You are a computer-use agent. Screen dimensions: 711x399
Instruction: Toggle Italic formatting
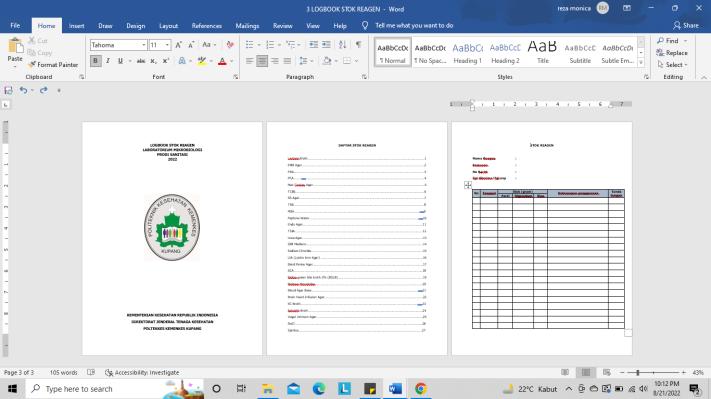tap(108, 61)
